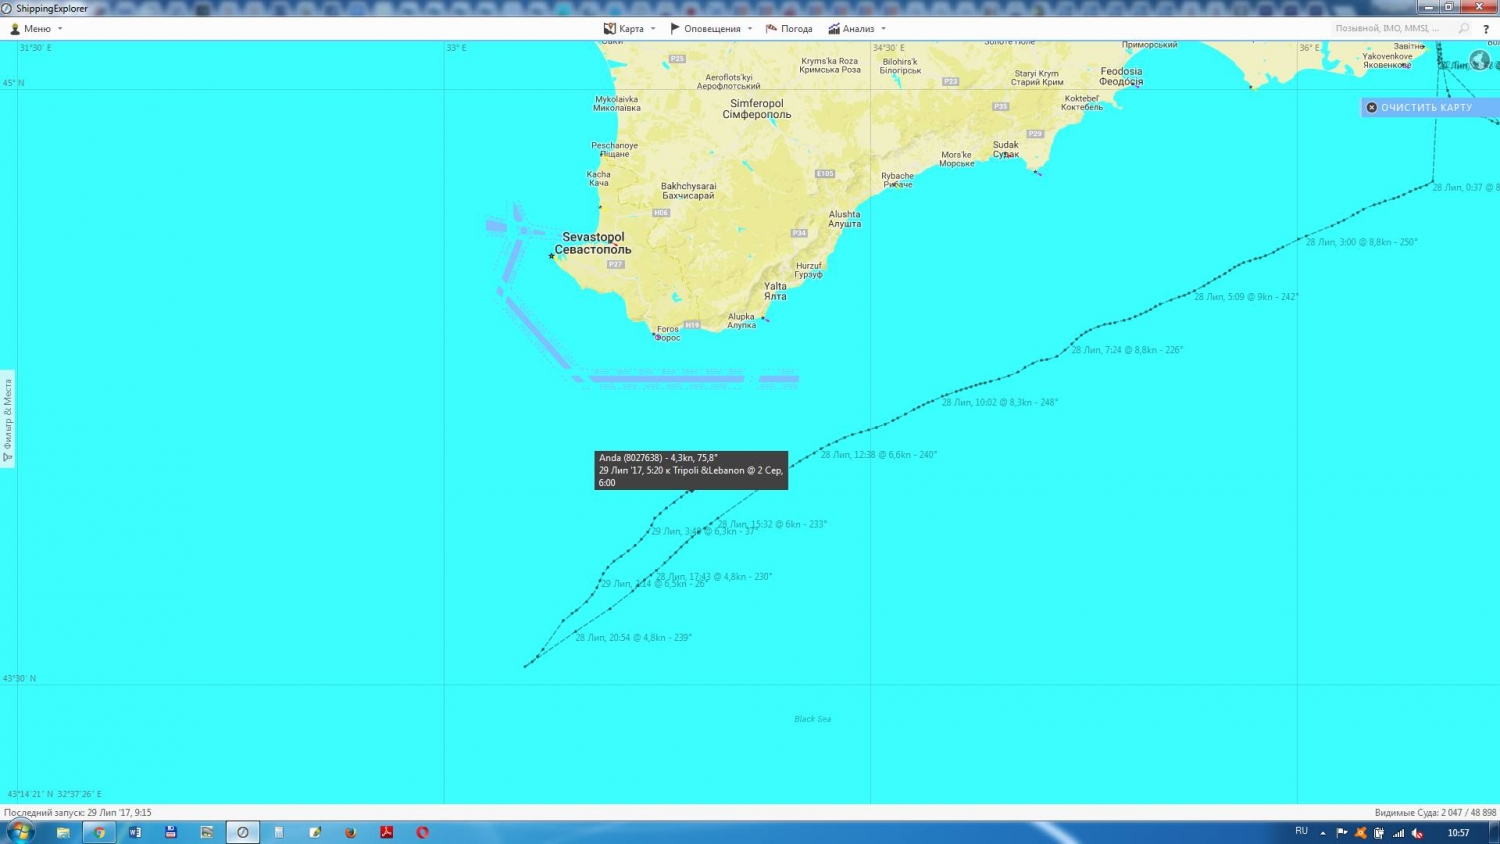Expand the Фильтр & Места side panel
The image size is (1500, 844).
(7, 420)
